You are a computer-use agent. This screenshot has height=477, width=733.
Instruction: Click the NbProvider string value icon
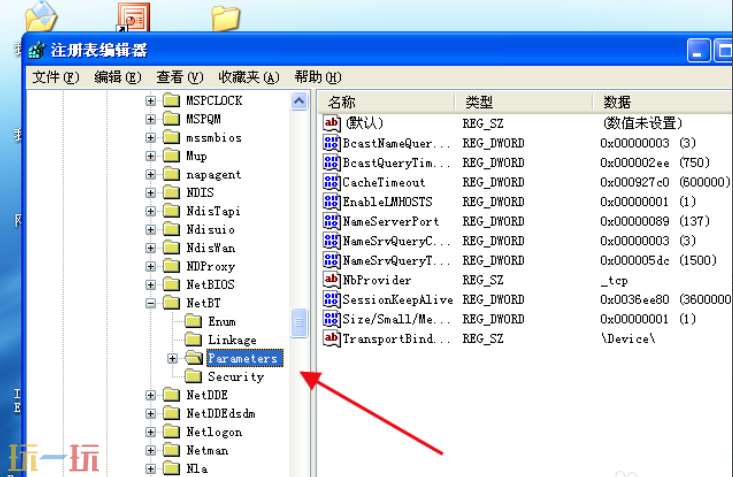331,280
